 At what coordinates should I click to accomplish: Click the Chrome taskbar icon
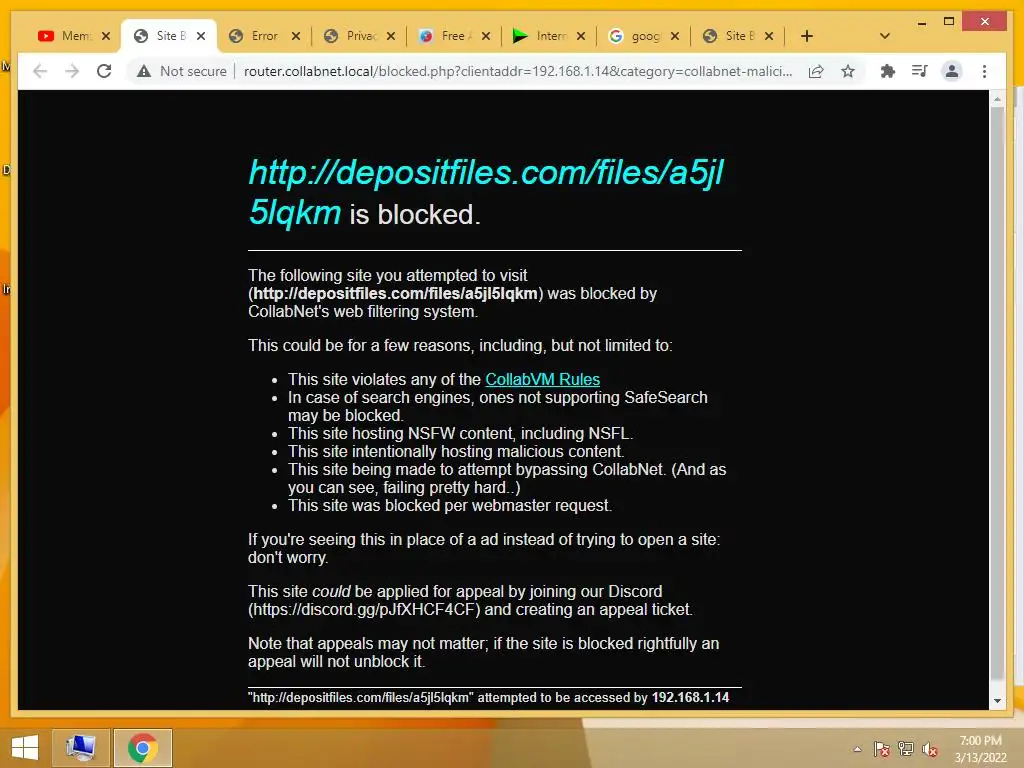(143, 748)
